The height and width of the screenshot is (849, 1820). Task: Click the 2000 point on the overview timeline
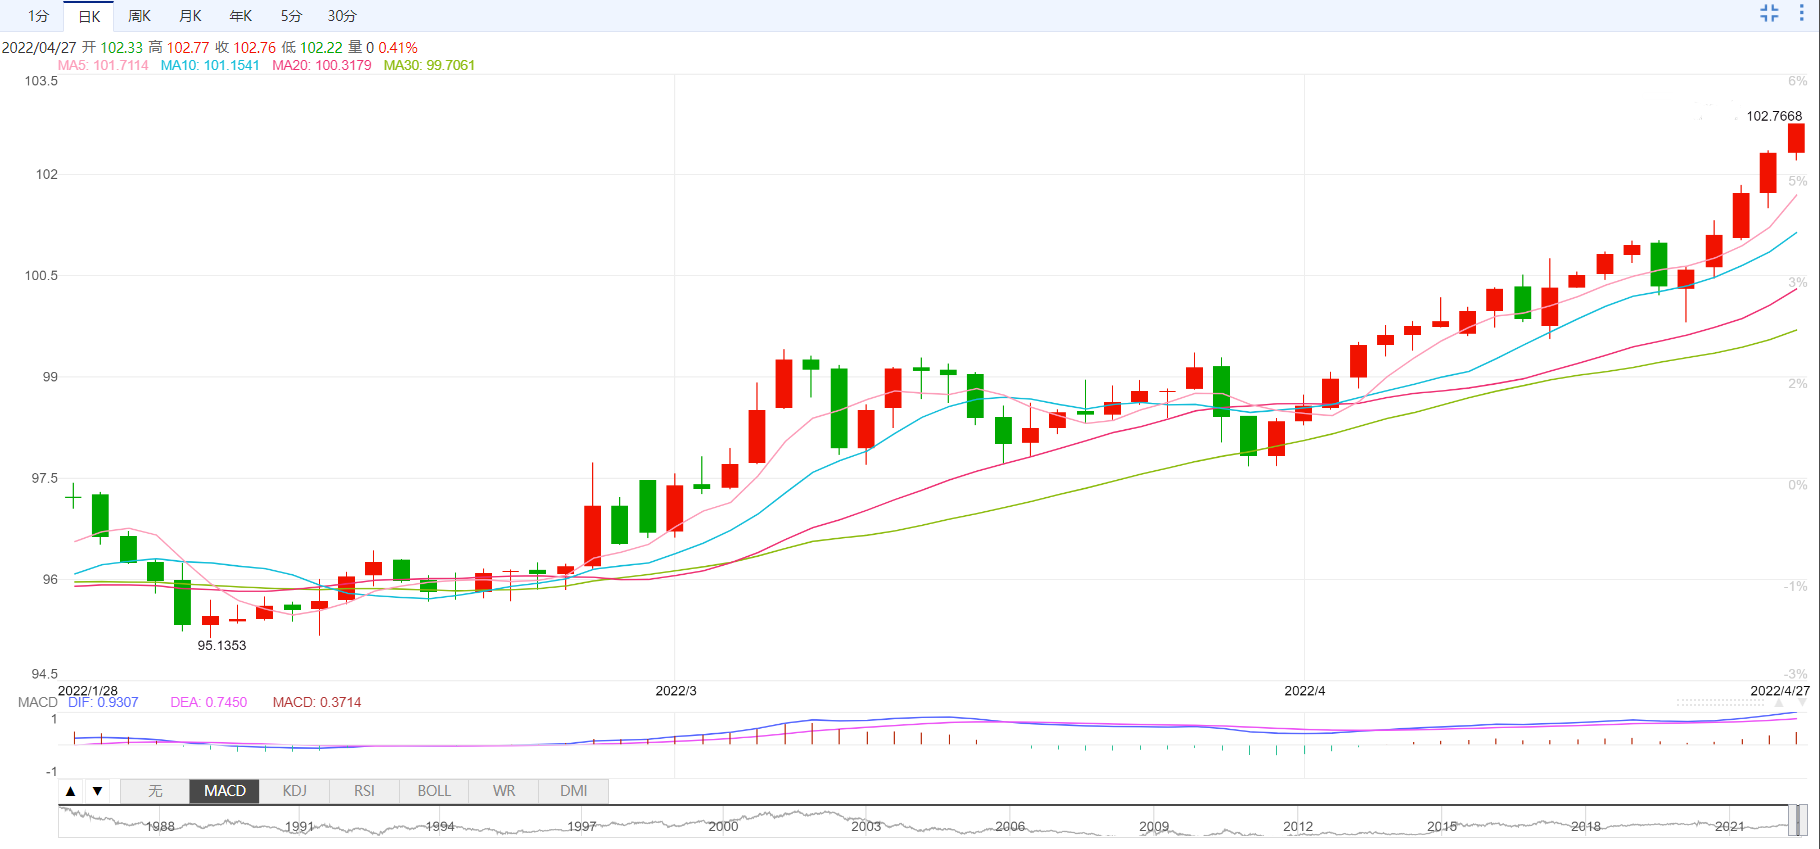tap(723, 826)
